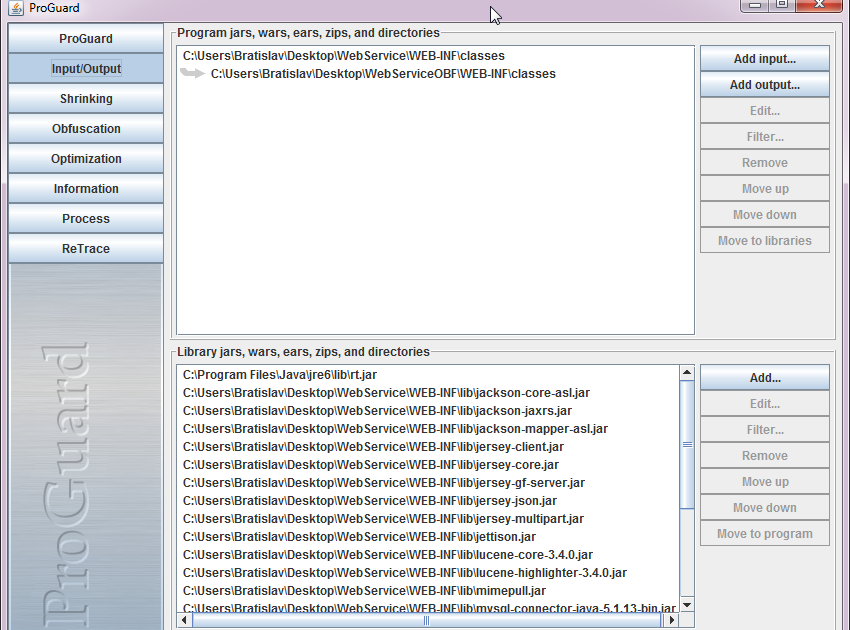Image resolution: width=850 pixels, height=630 pixels.
Task: Click the Add output... button
Action: click(764, 85)
